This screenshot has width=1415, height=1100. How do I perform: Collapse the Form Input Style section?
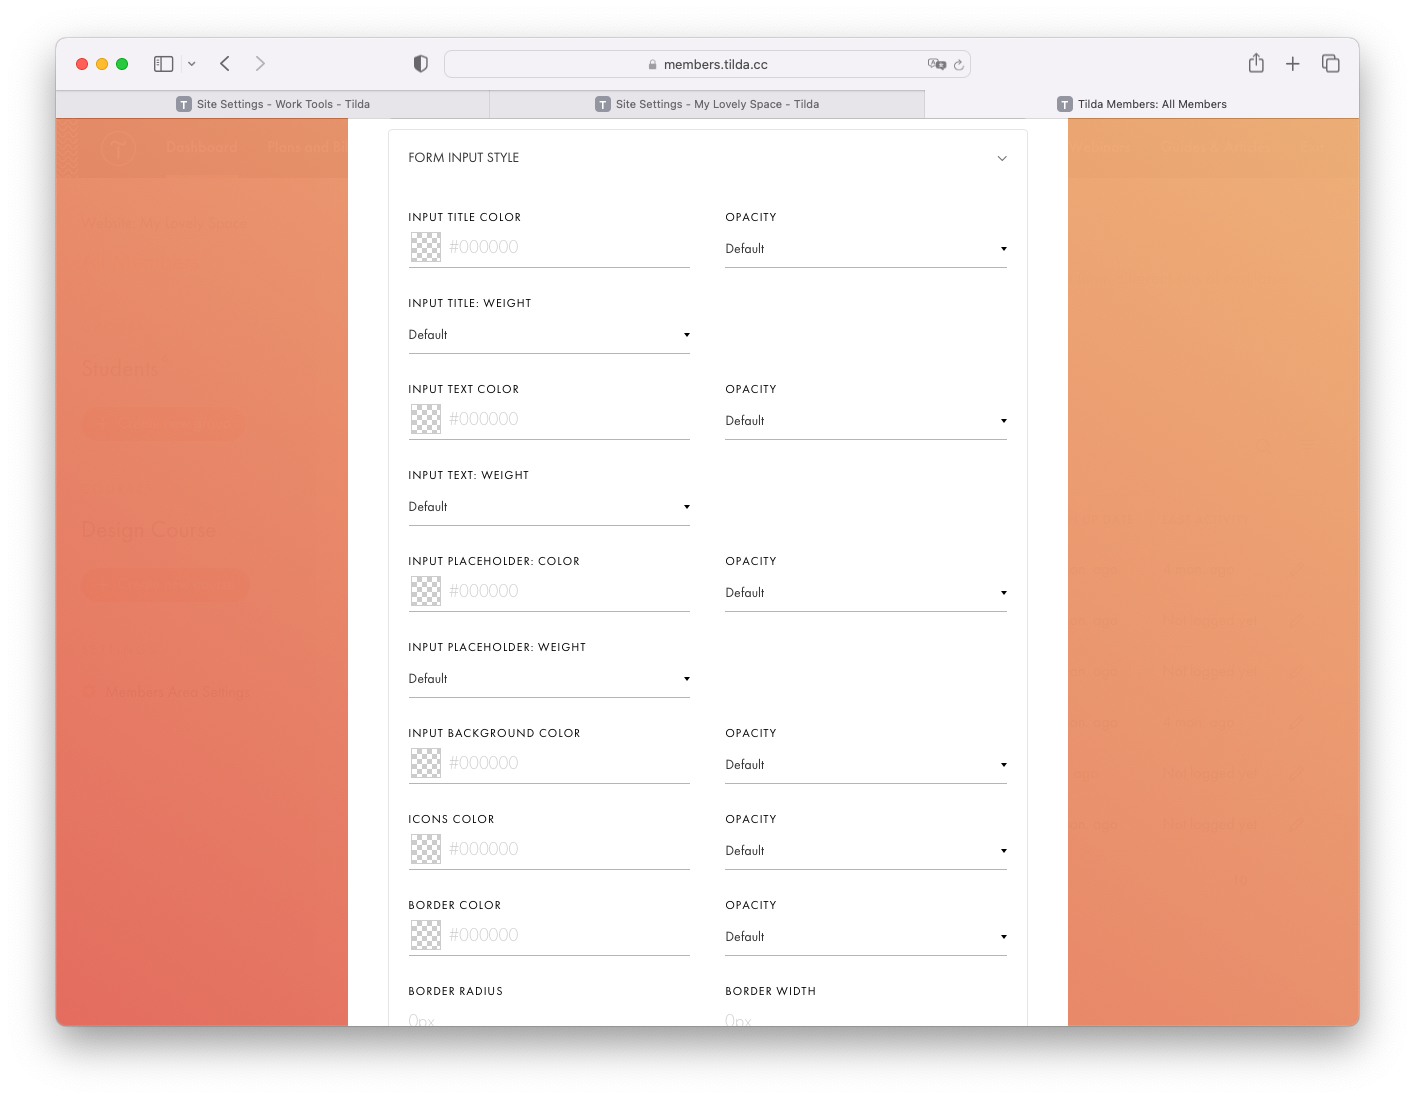(x=1002, y=157)
